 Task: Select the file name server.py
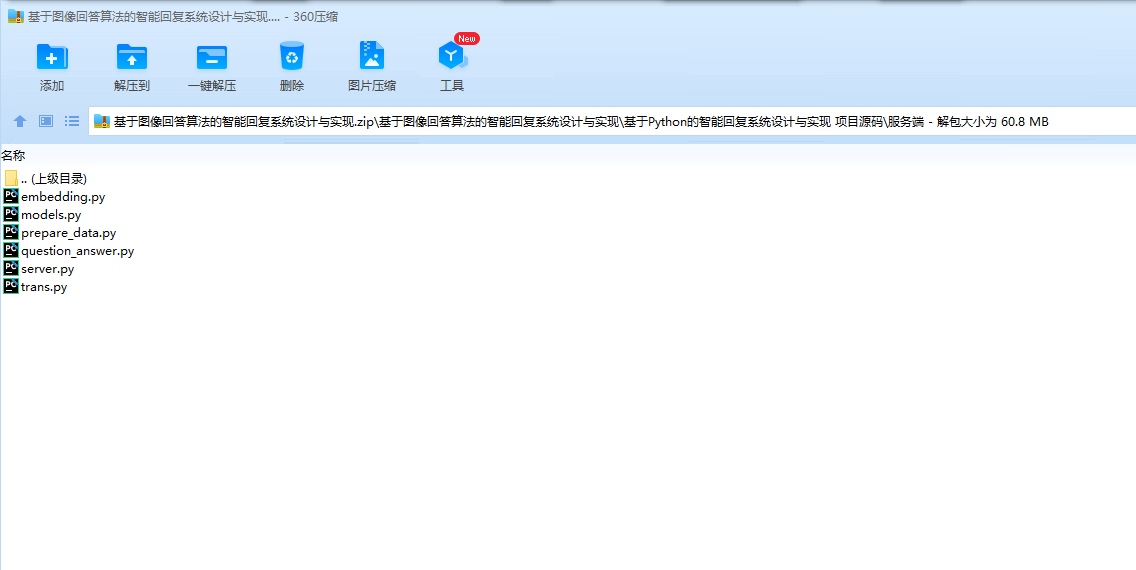(48, 269)
